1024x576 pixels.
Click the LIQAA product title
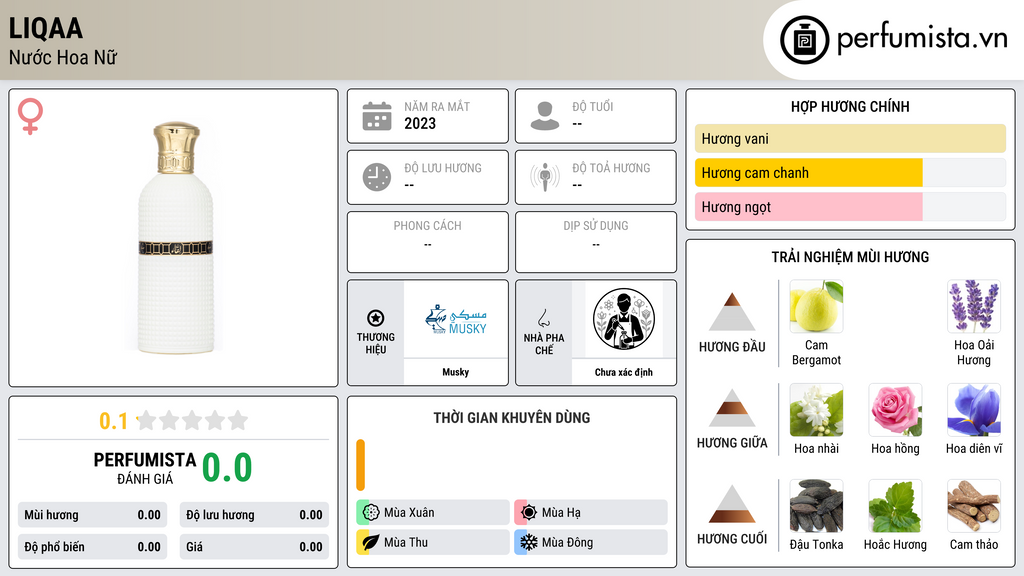coord(46,28)
